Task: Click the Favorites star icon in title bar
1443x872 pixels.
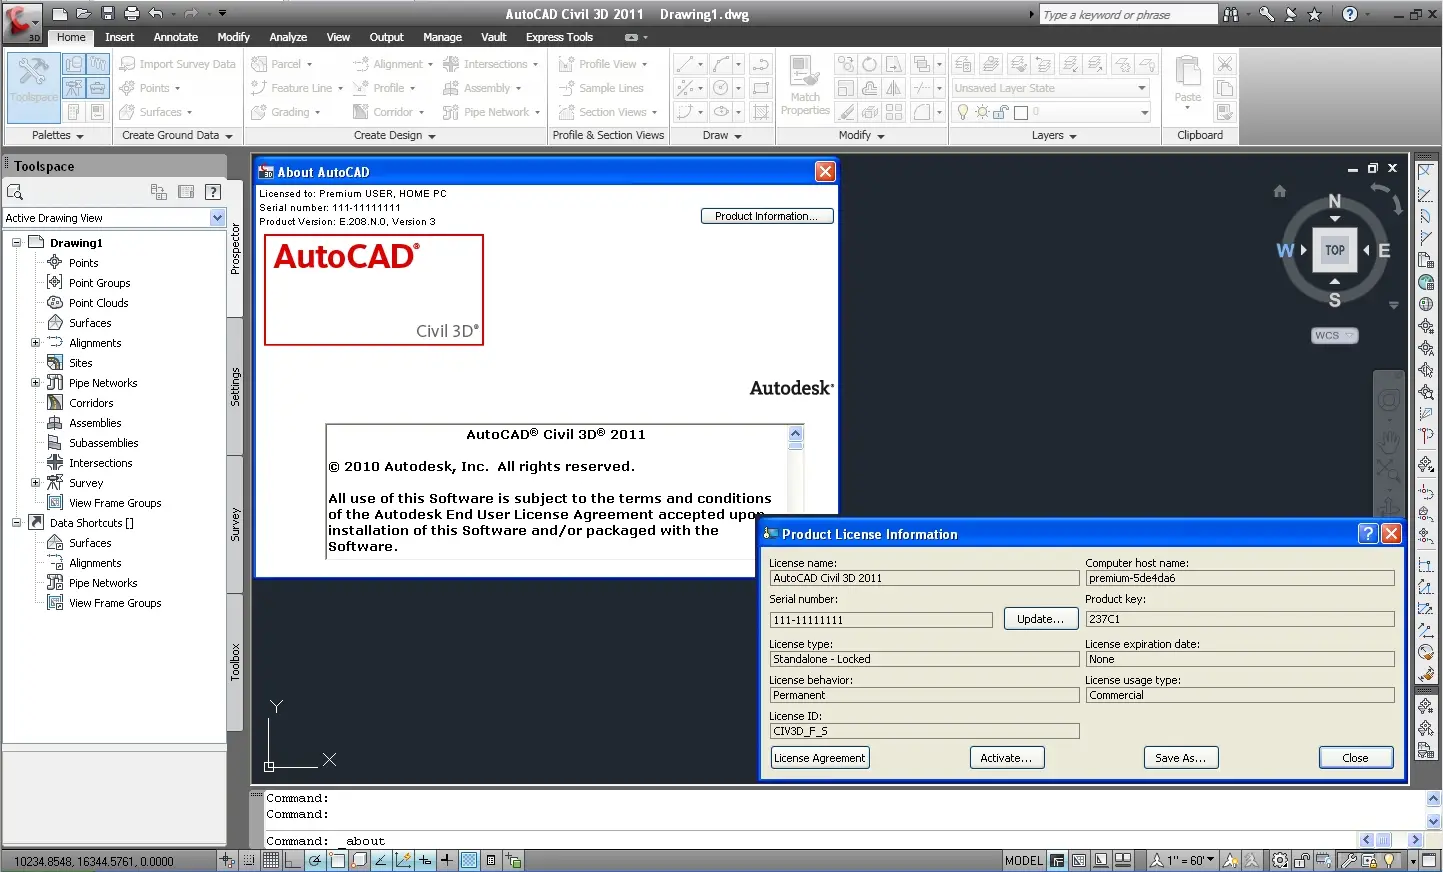Action: (x=1315, y=14)
